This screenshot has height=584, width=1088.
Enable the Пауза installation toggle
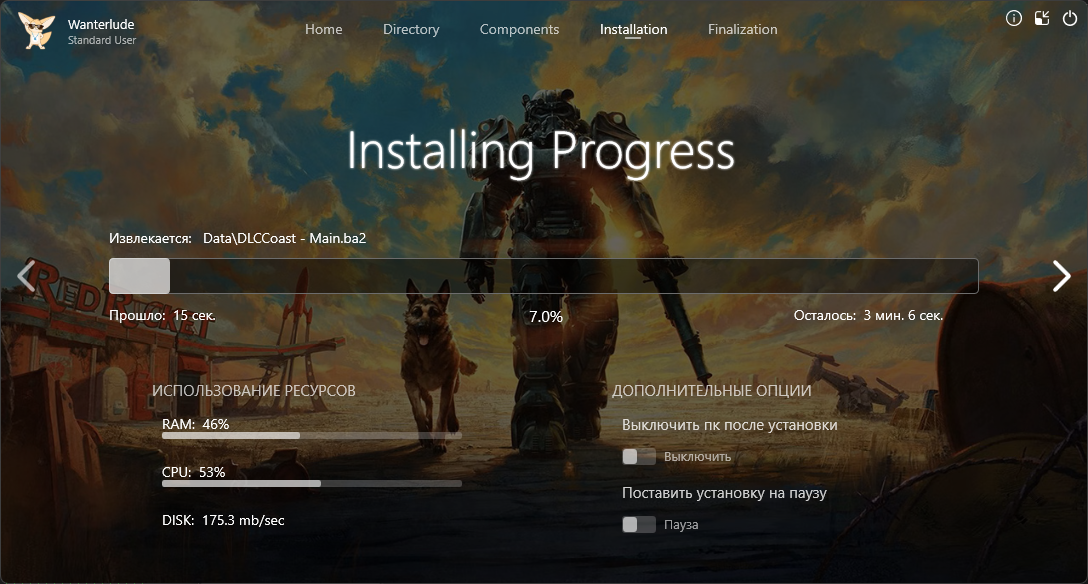(639, 525)
